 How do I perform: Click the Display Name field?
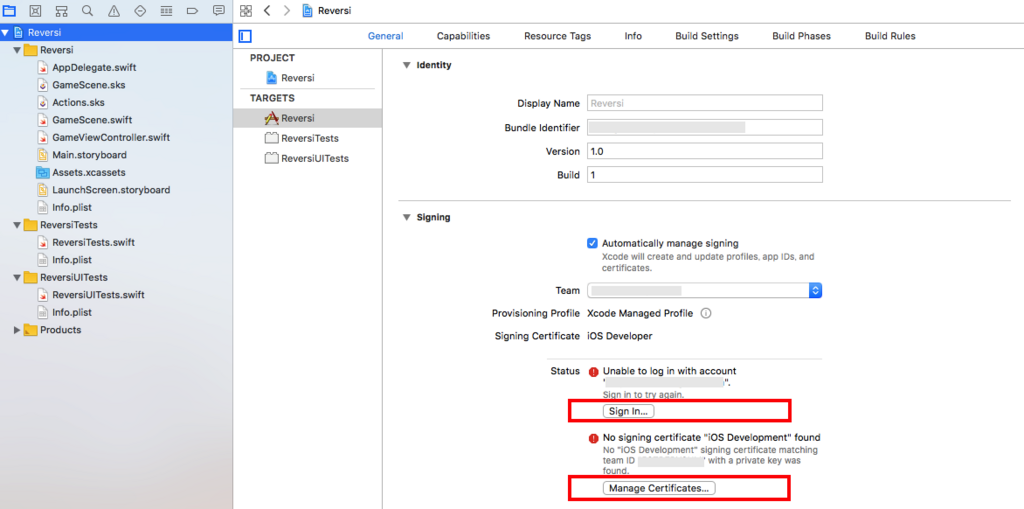pyautogui.click(x=705, y=103)
